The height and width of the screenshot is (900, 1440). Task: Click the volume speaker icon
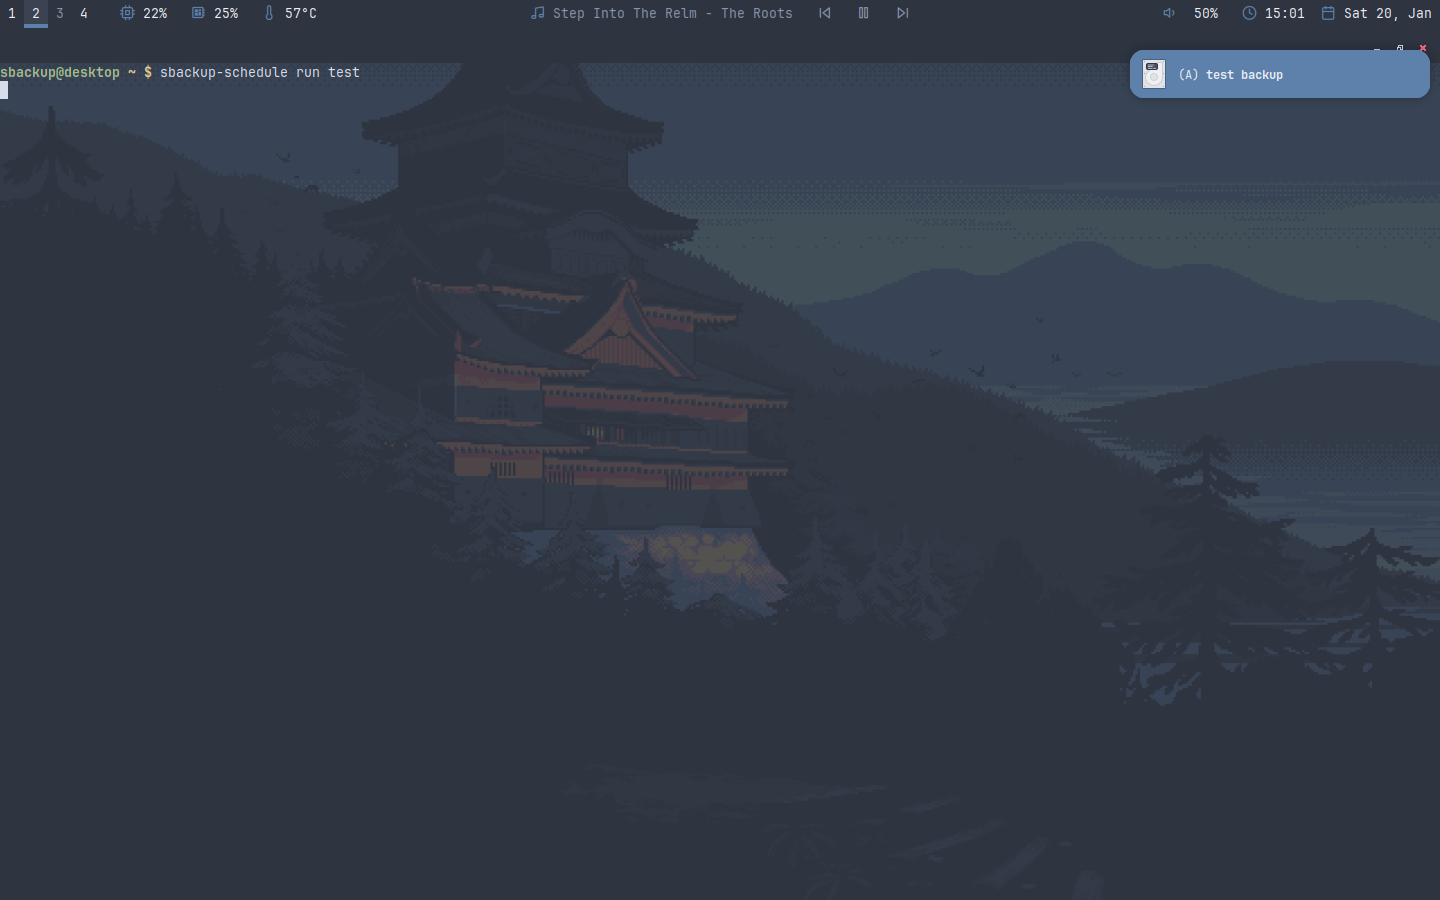point(1169,13)
